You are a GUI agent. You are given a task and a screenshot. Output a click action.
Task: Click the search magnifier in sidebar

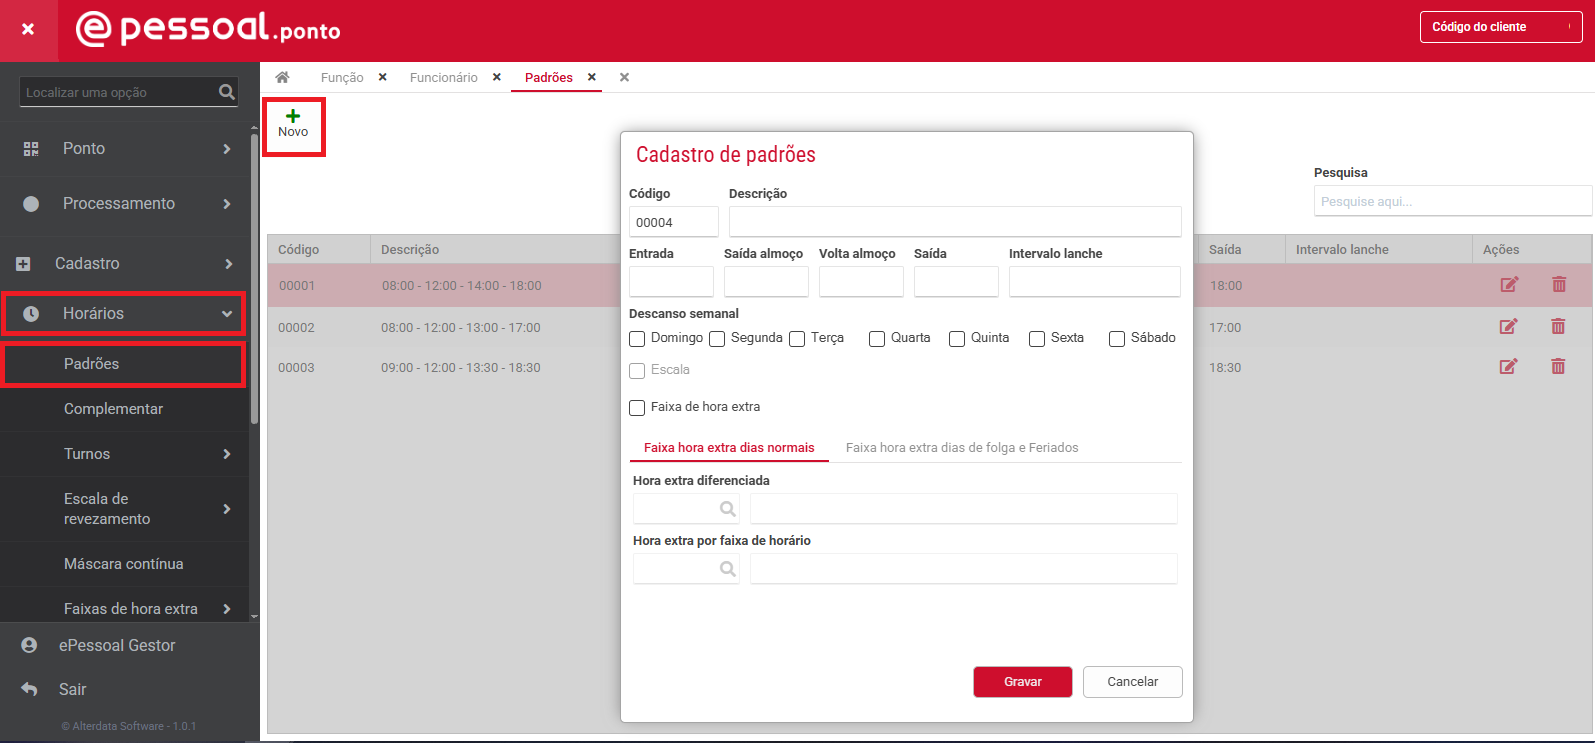(x=227, y=92)
